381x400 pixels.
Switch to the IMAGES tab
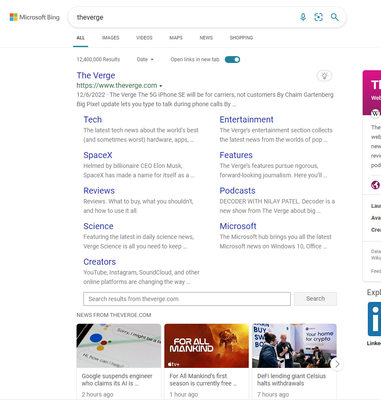click(110, 38)
